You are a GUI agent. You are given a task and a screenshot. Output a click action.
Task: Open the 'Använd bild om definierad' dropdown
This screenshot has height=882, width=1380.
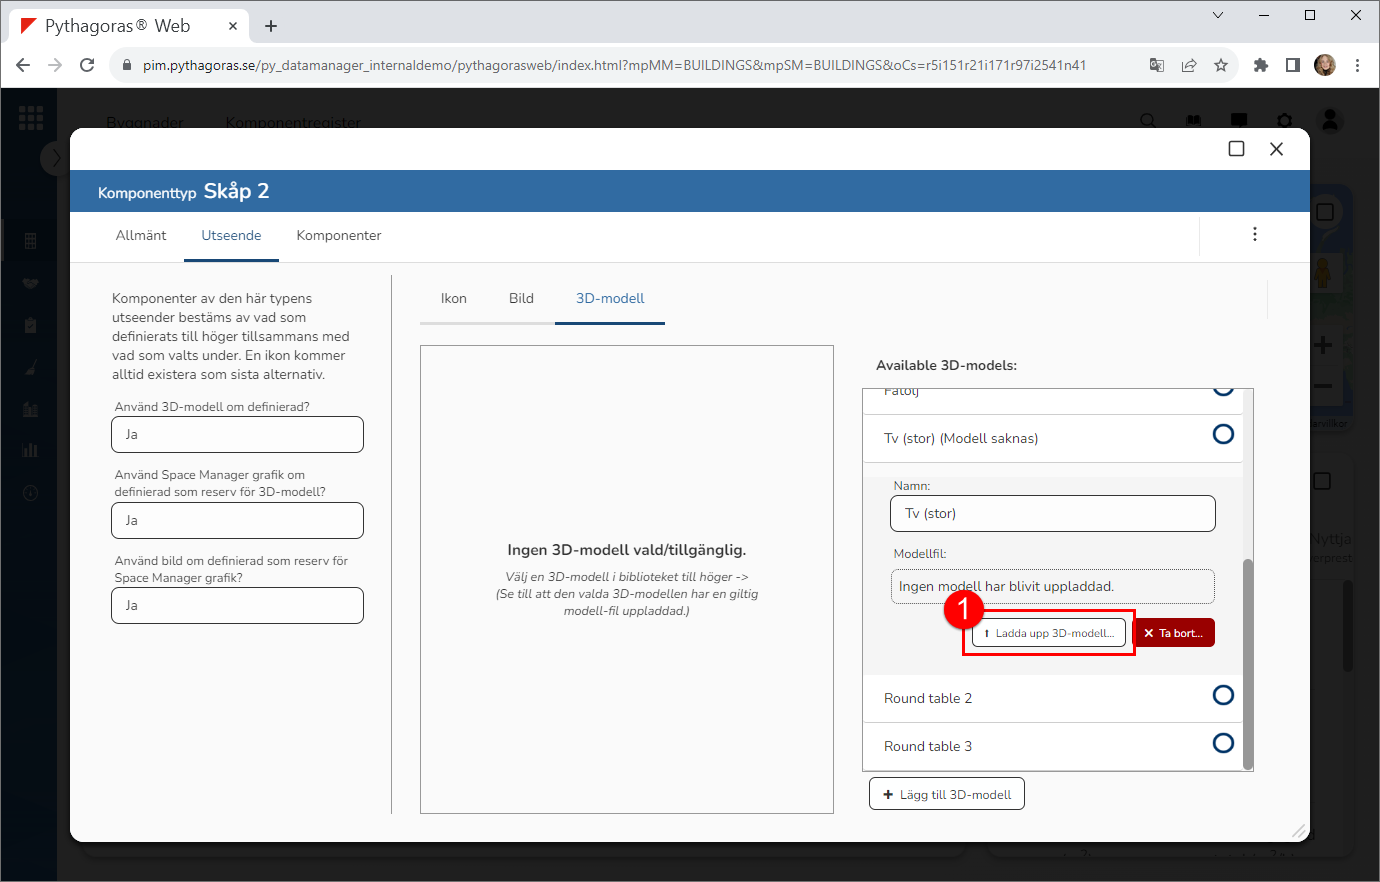(237, 606)
